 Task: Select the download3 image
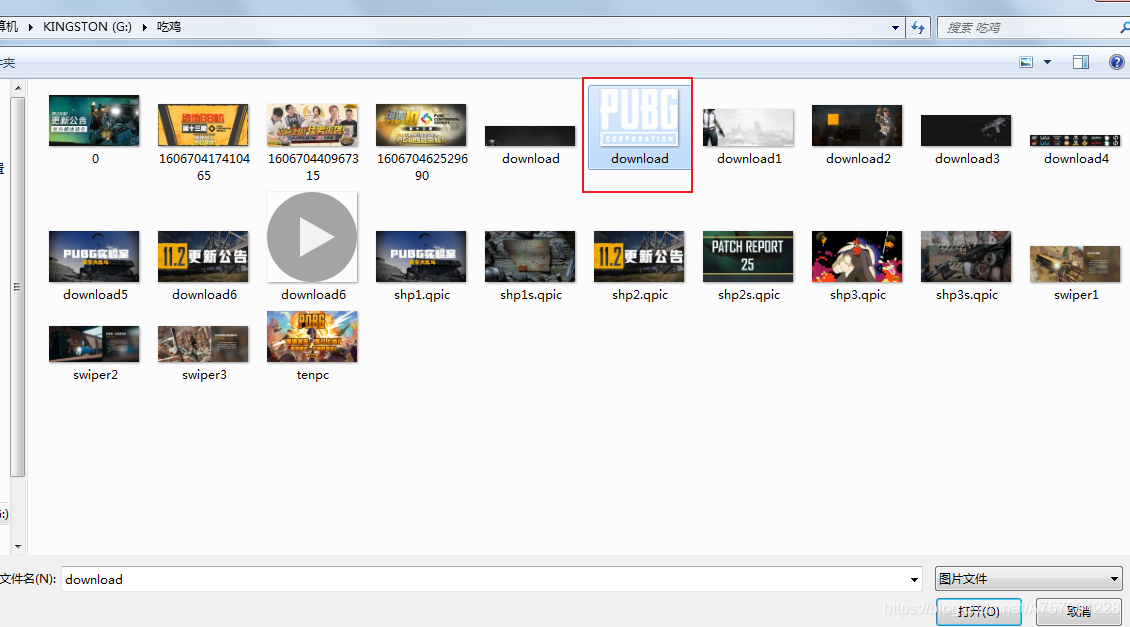pos(966,141)
